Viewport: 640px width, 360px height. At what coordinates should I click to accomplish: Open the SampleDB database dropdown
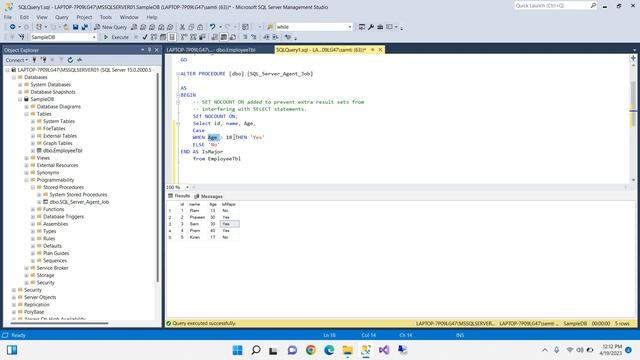tap(94, 37)
